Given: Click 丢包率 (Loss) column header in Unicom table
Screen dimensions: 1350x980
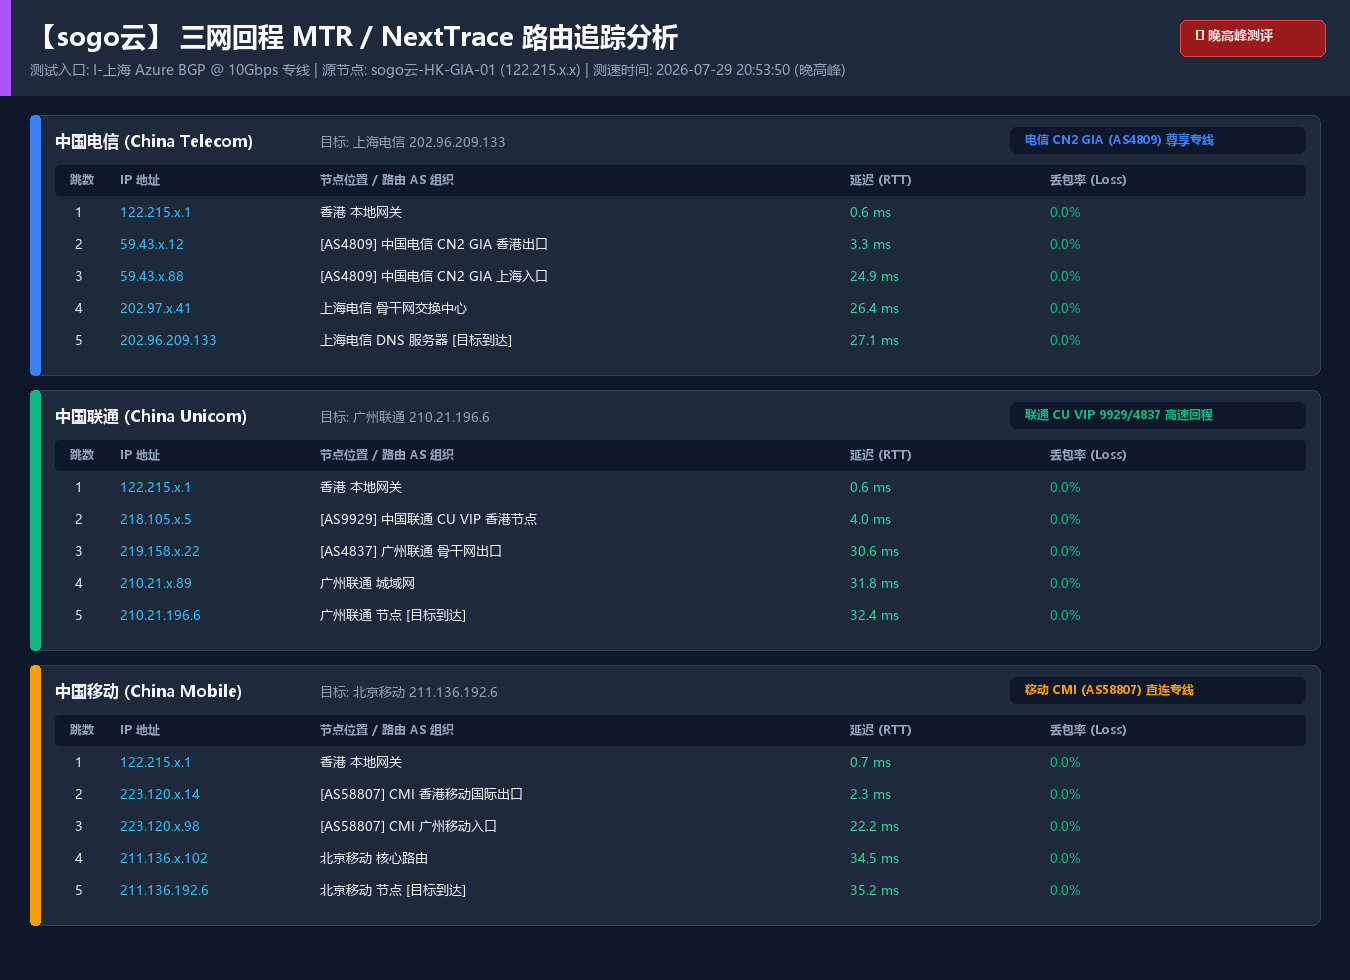Looking at the screenshot, I should [1088, 455].
